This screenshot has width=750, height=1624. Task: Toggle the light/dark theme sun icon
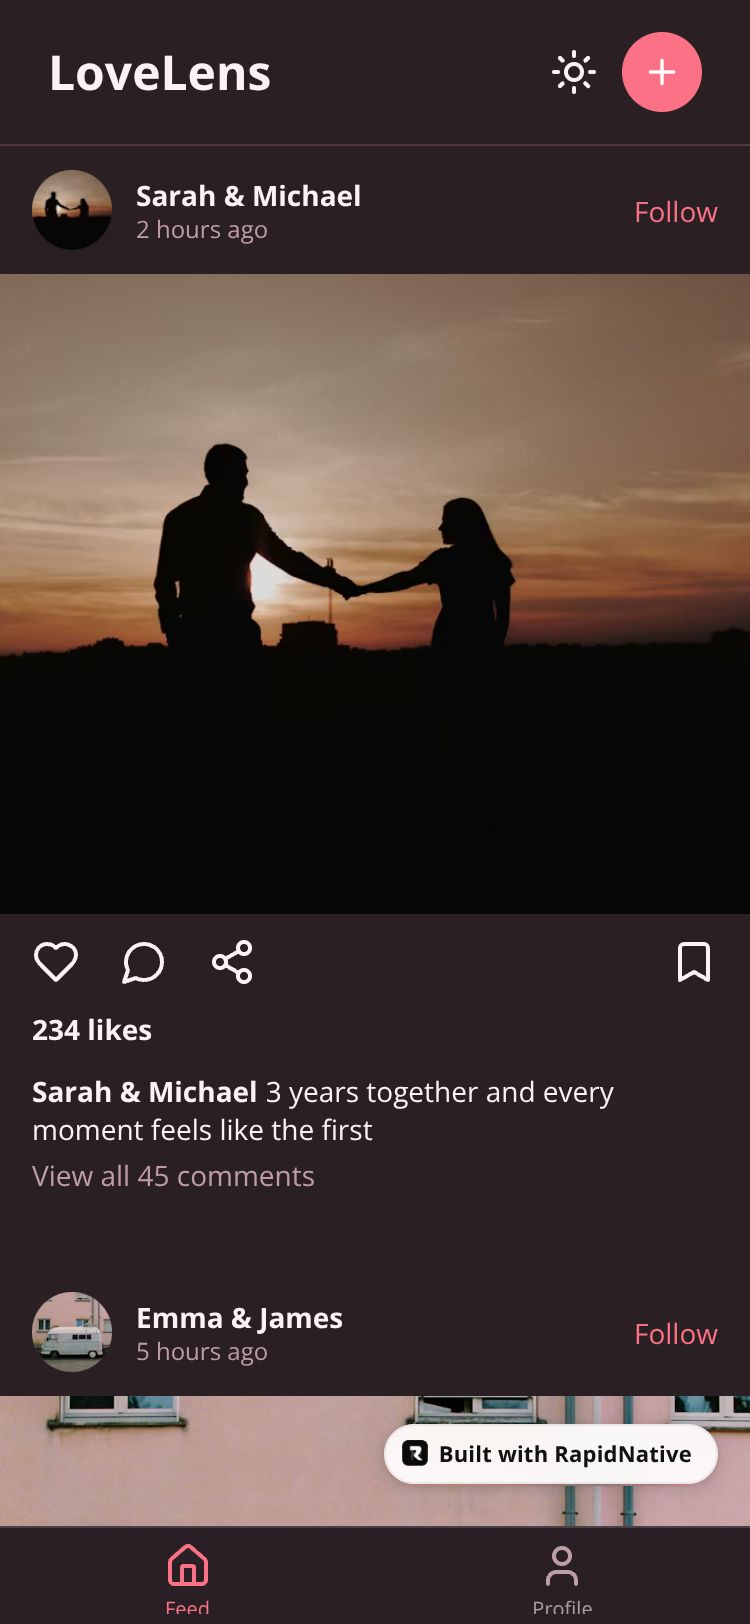point(574,72)
